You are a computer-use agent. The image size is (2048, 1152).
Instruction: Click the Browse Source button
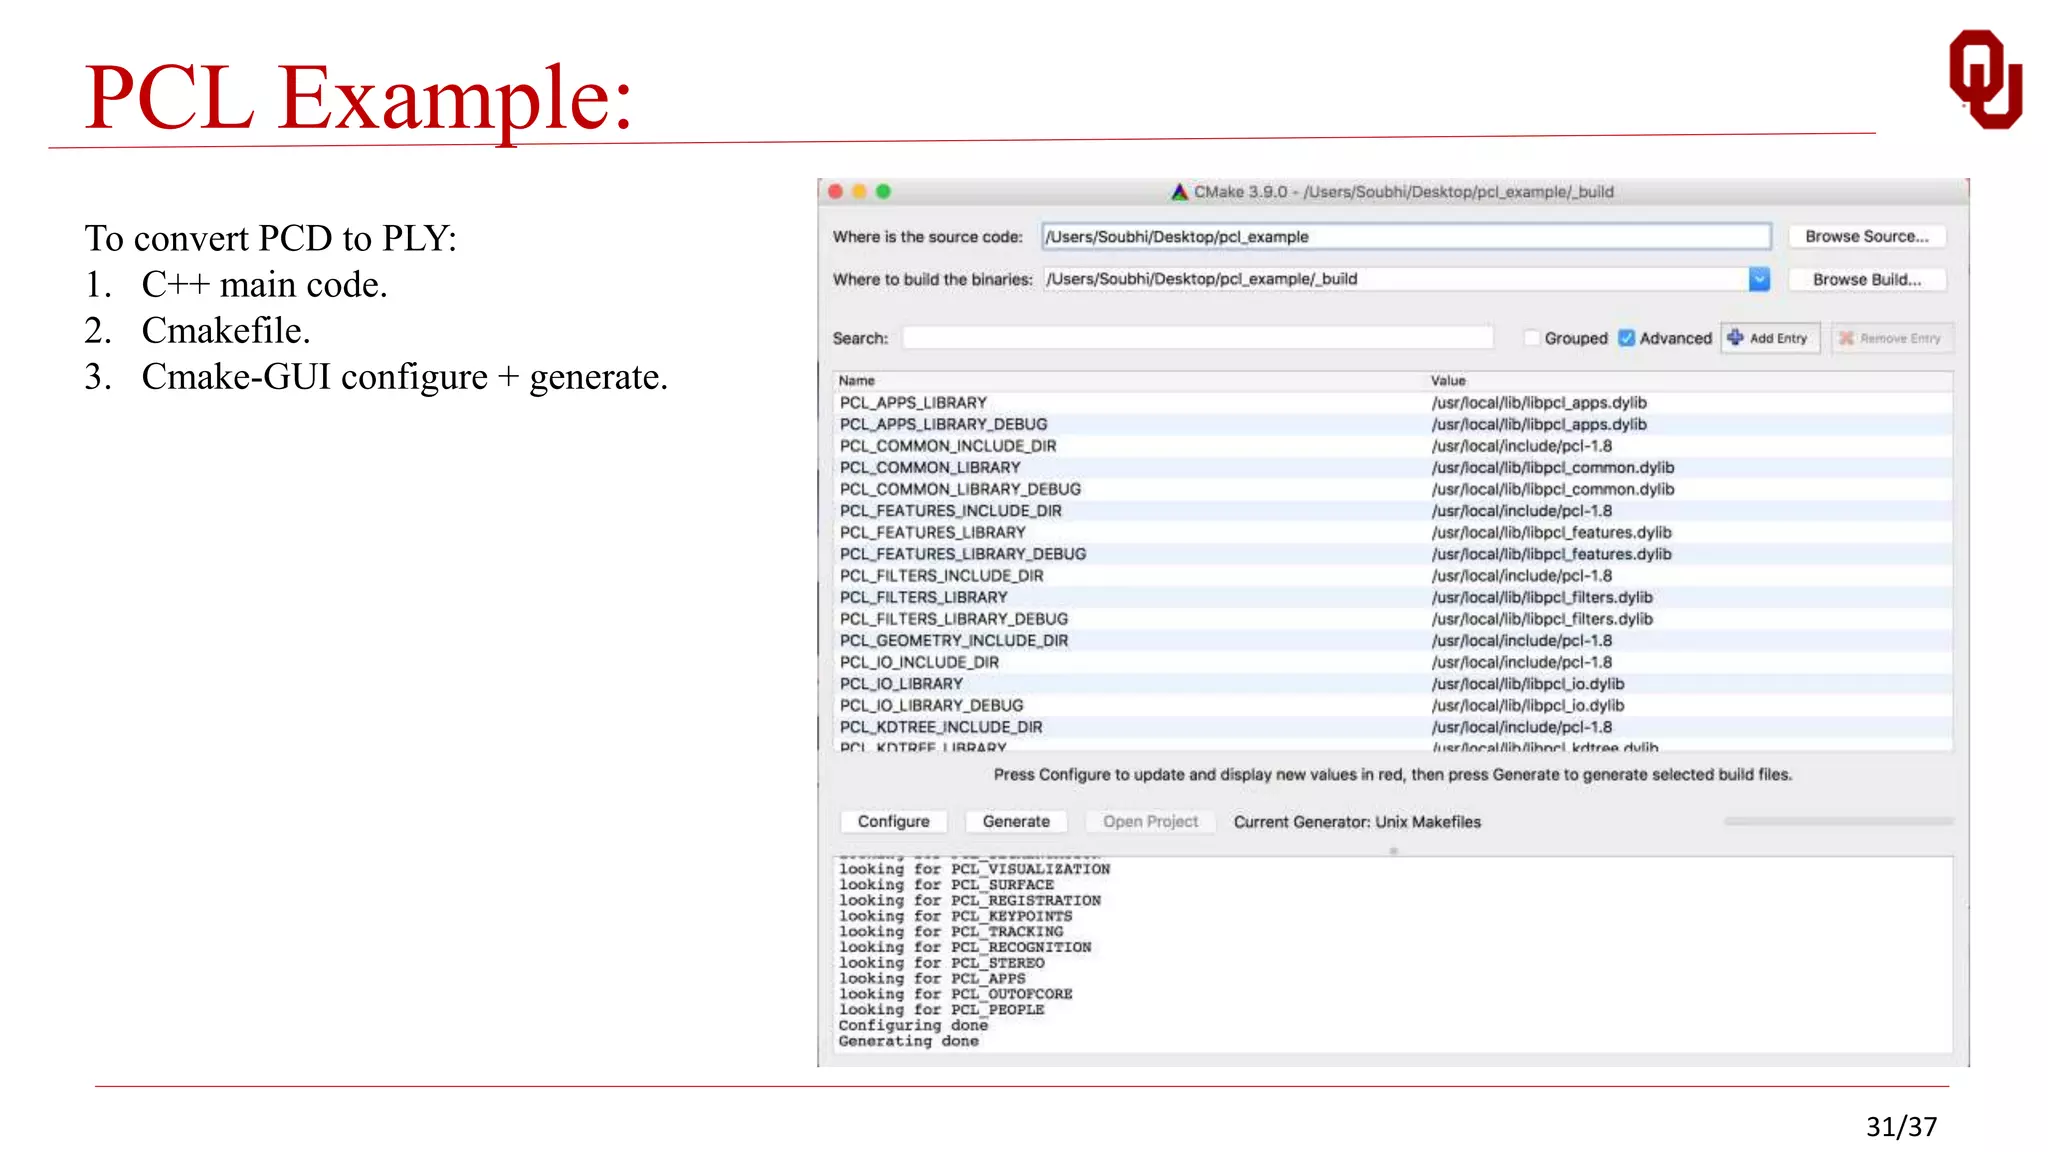[x=1866, y=237]
